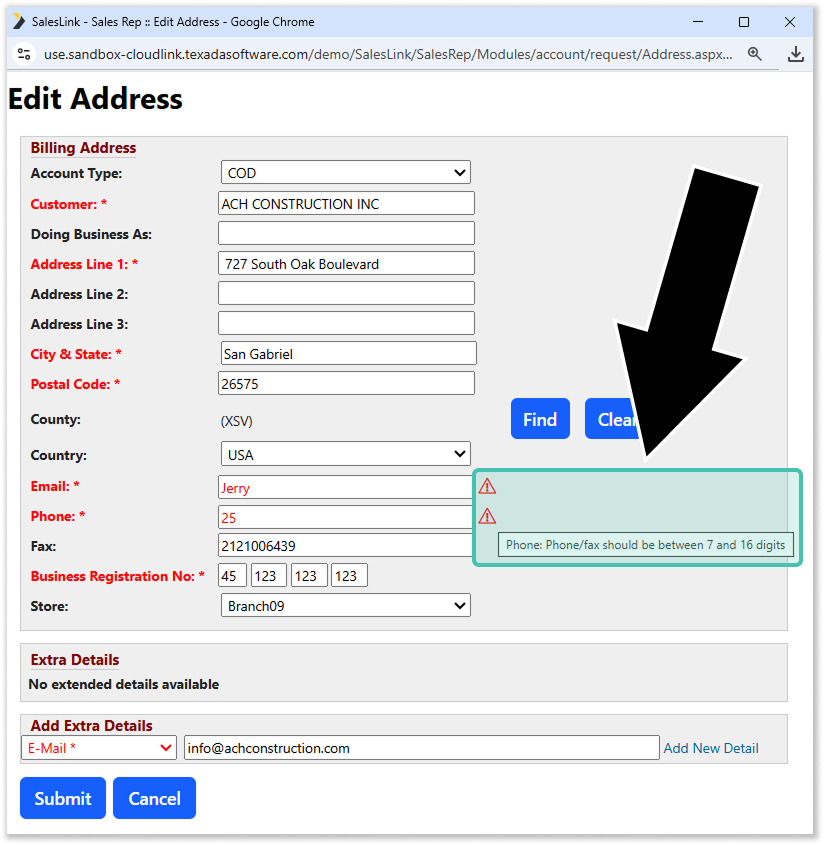Viewport: 824px width, 845px height.
Task: Select the Address Line 1 input
Action: coord(346,264)
